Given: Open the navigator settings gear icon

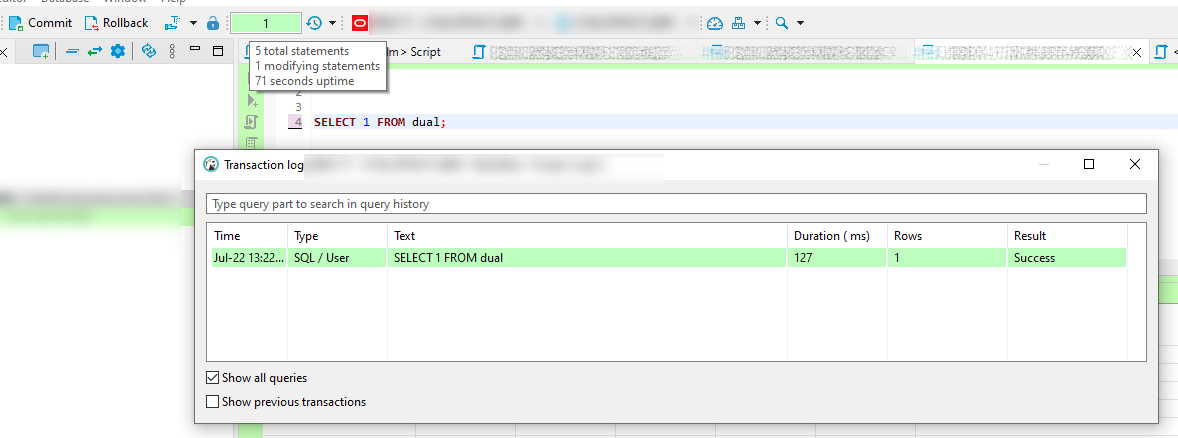Looking at the screenshot, I should [118, 51].
